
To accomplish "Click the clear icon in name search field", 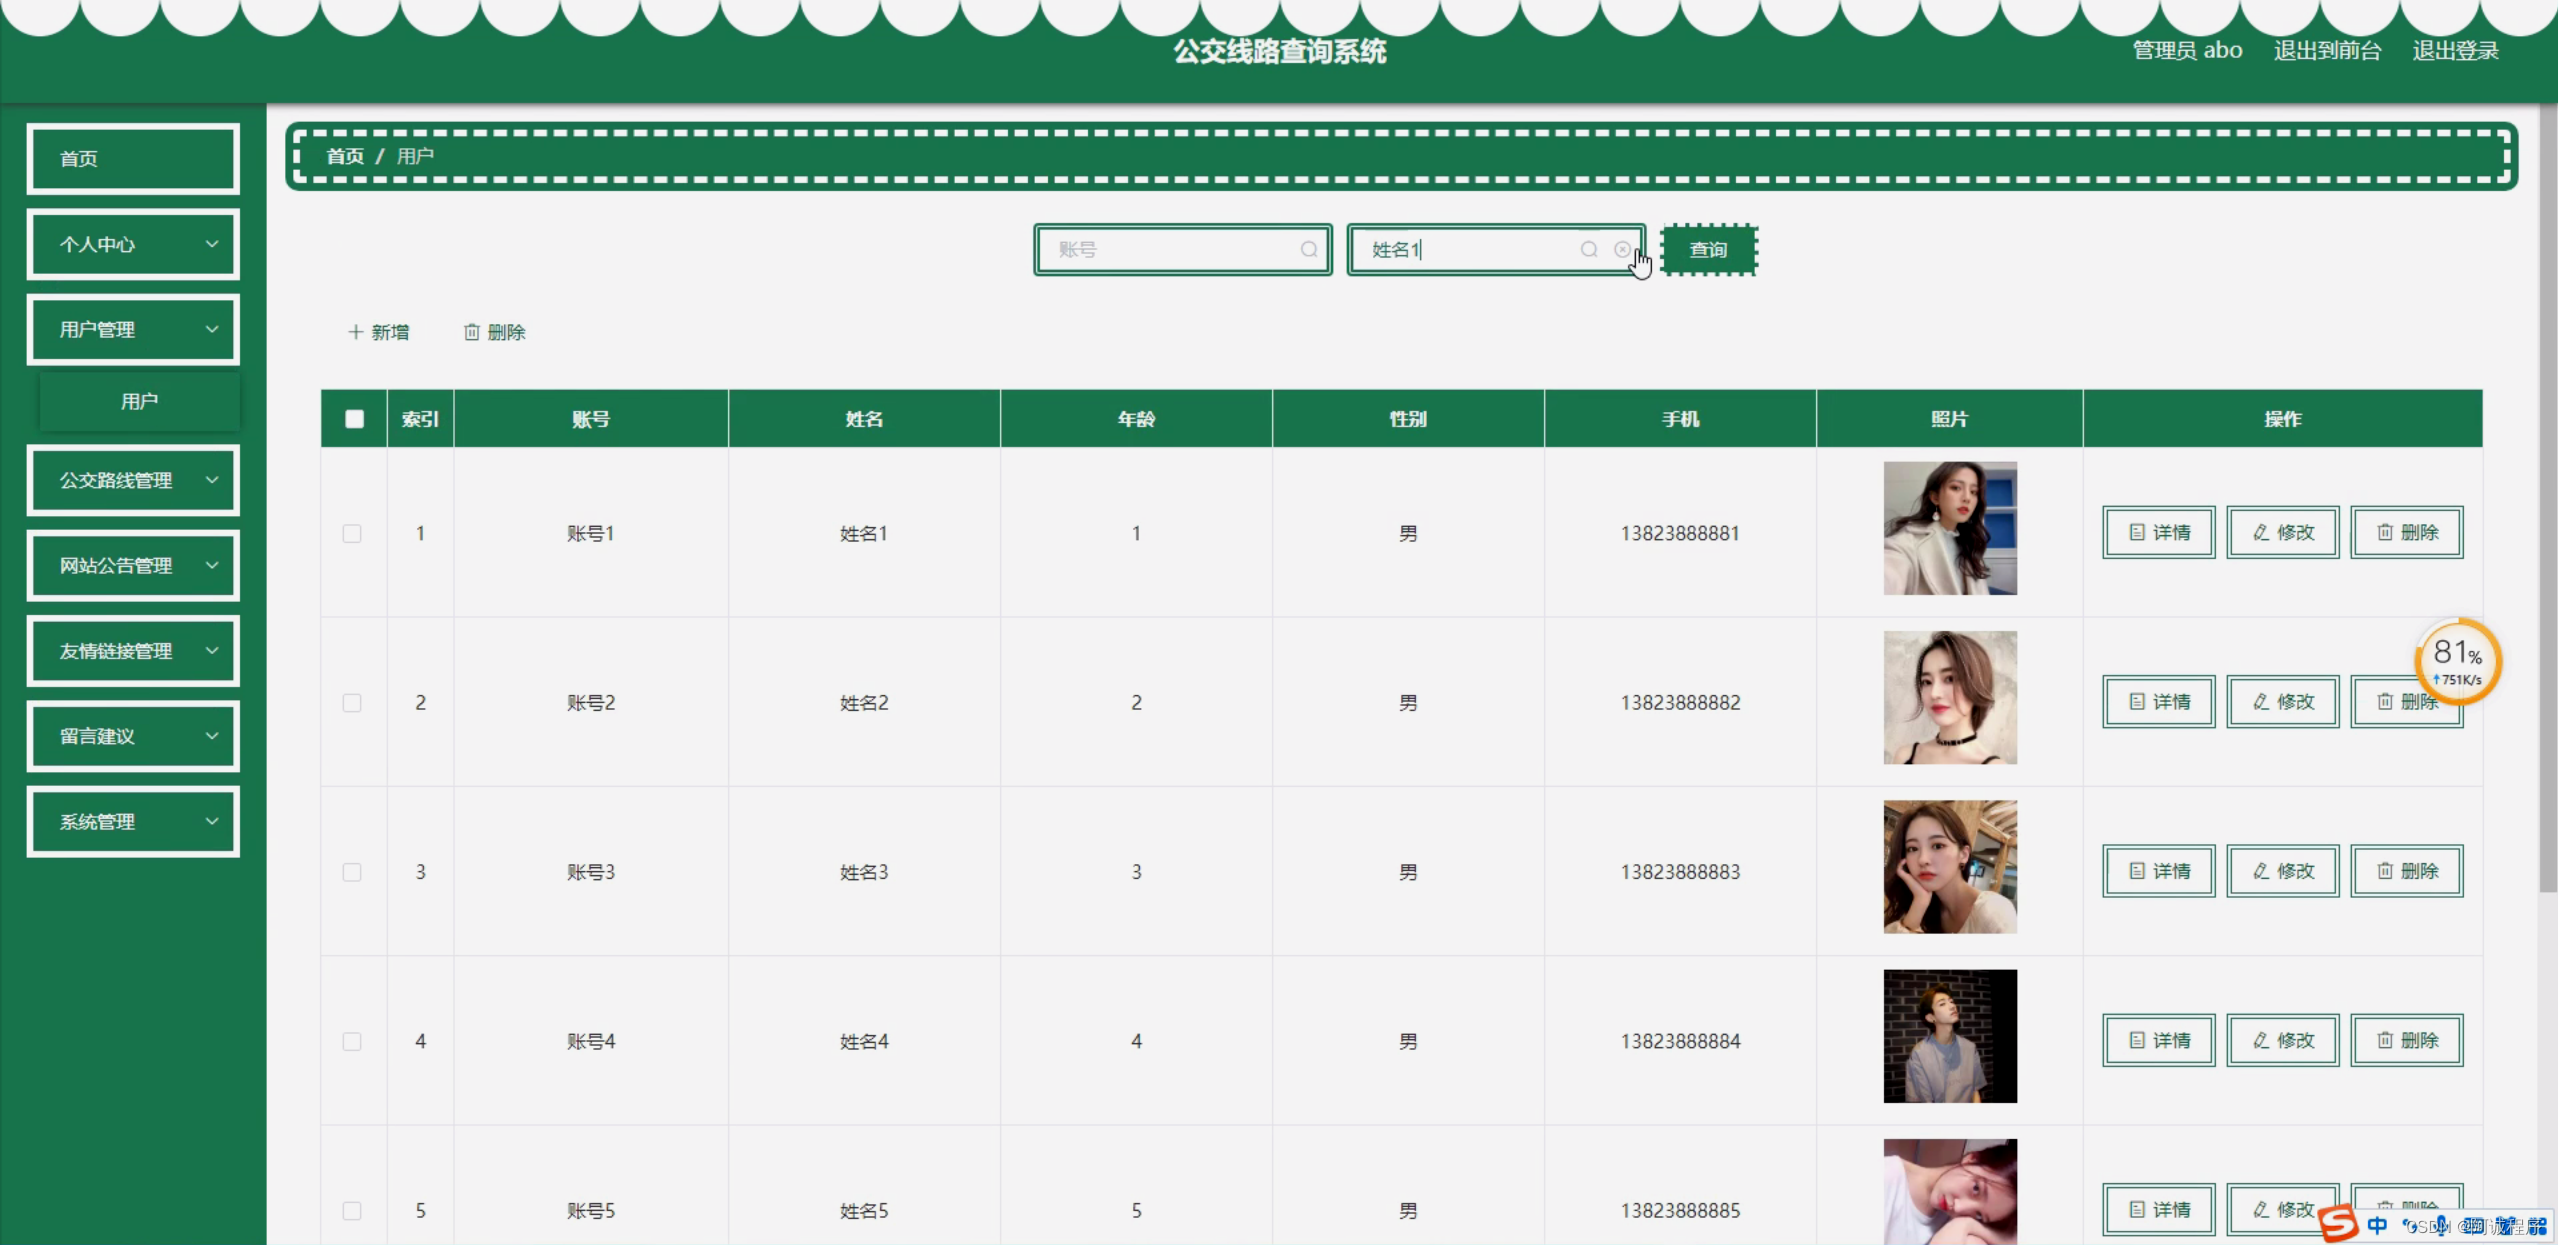I will pyautogui.click(x=1621, y=250).
